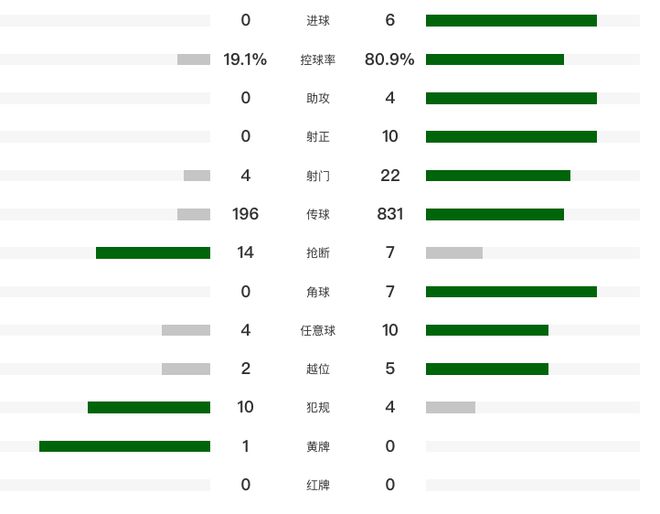Viewport: 660px width, 514px height.
Task: Click the green 黄牌 bar for 1
Action: [x=125, y=446]
